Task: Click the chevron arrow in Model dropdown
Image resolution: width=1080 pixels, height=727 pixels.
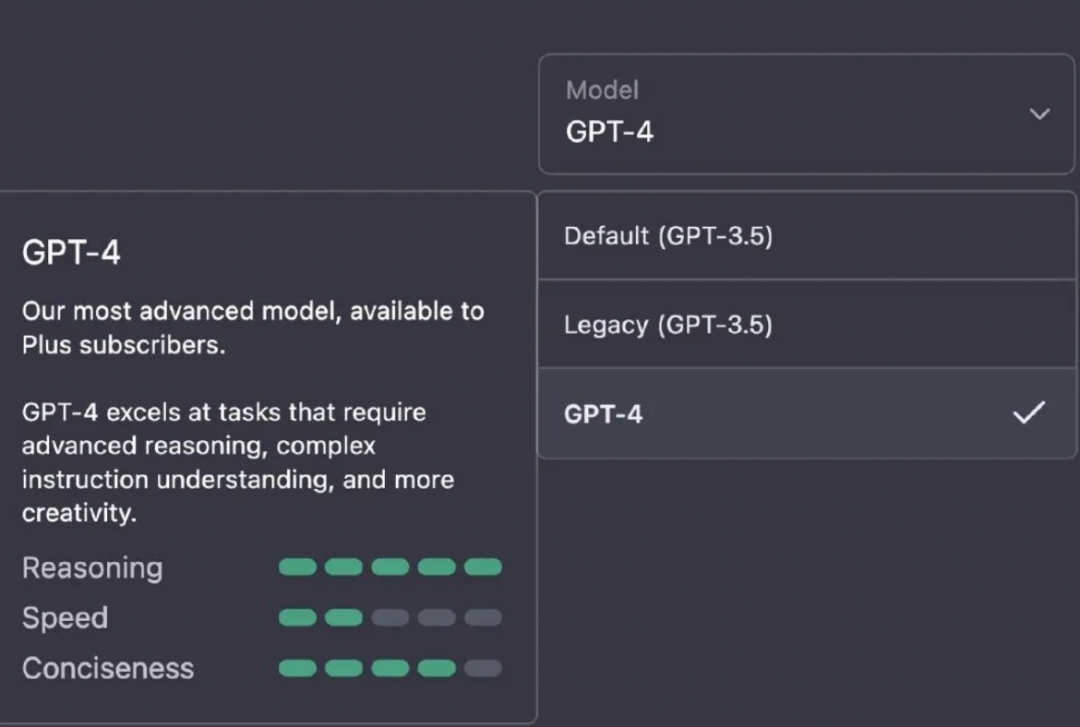Action: pos(1040,114)
